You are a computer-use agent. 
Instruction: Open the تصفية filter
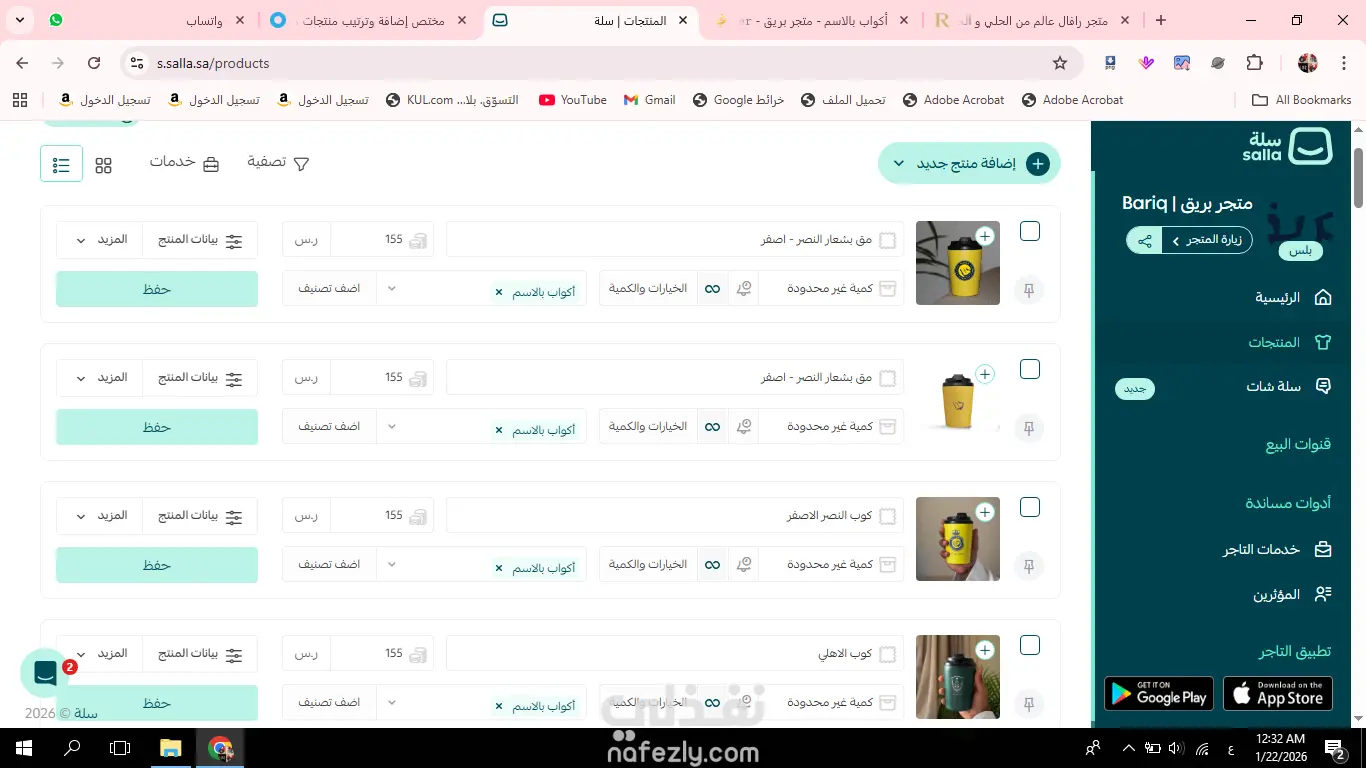279,162
